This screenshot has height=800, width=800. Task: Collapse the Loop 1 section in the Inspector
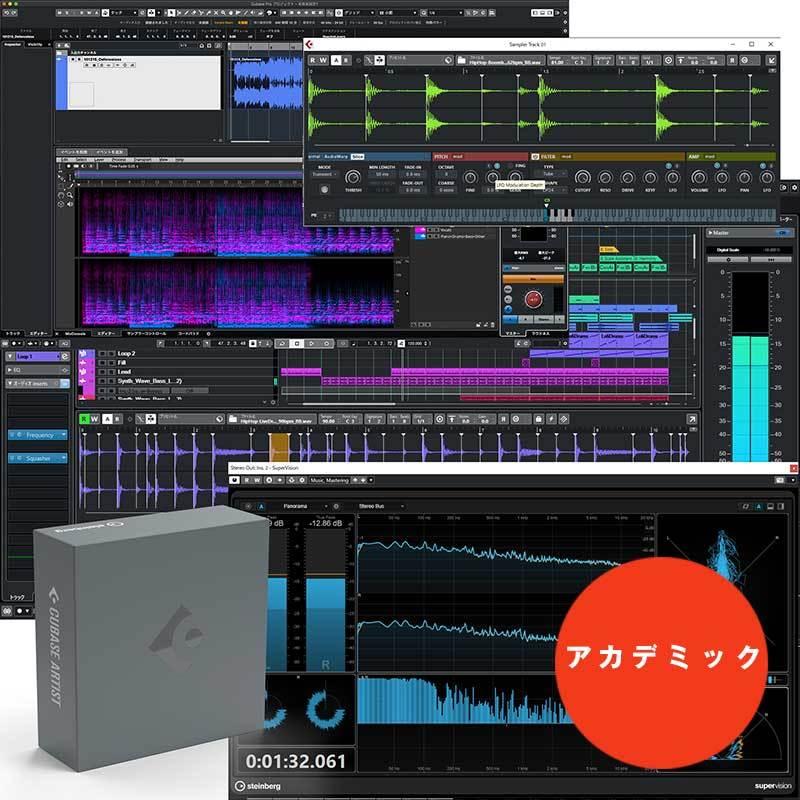10,357
